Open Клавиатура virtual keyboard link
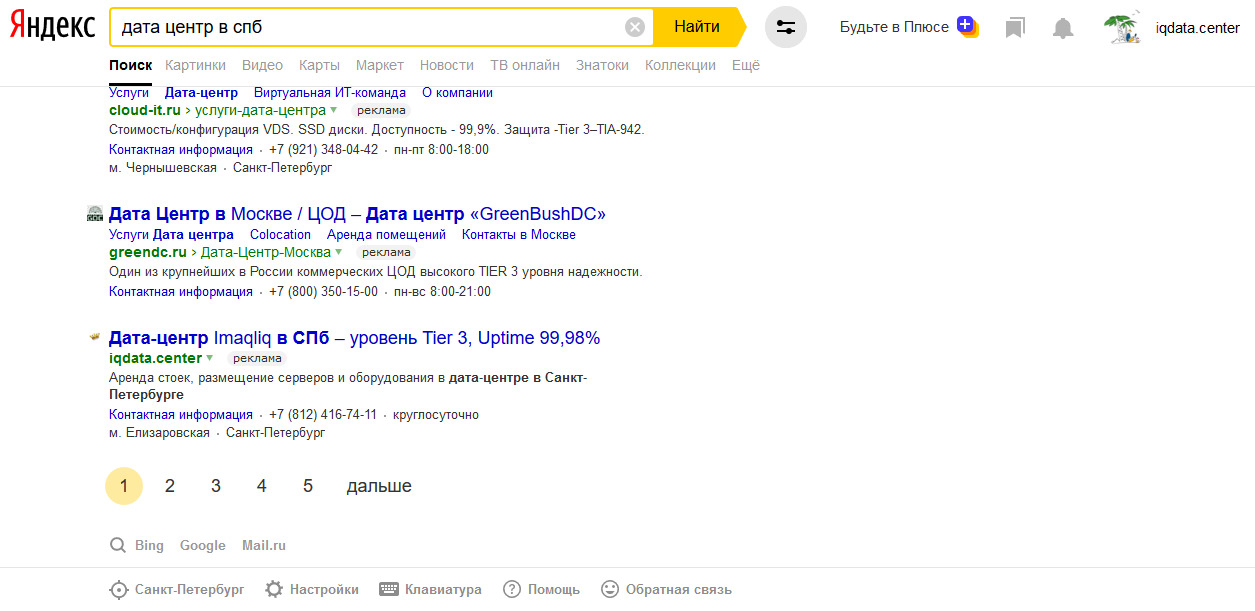The width and height of the screenshot is (1255, 611). point(443,590)
